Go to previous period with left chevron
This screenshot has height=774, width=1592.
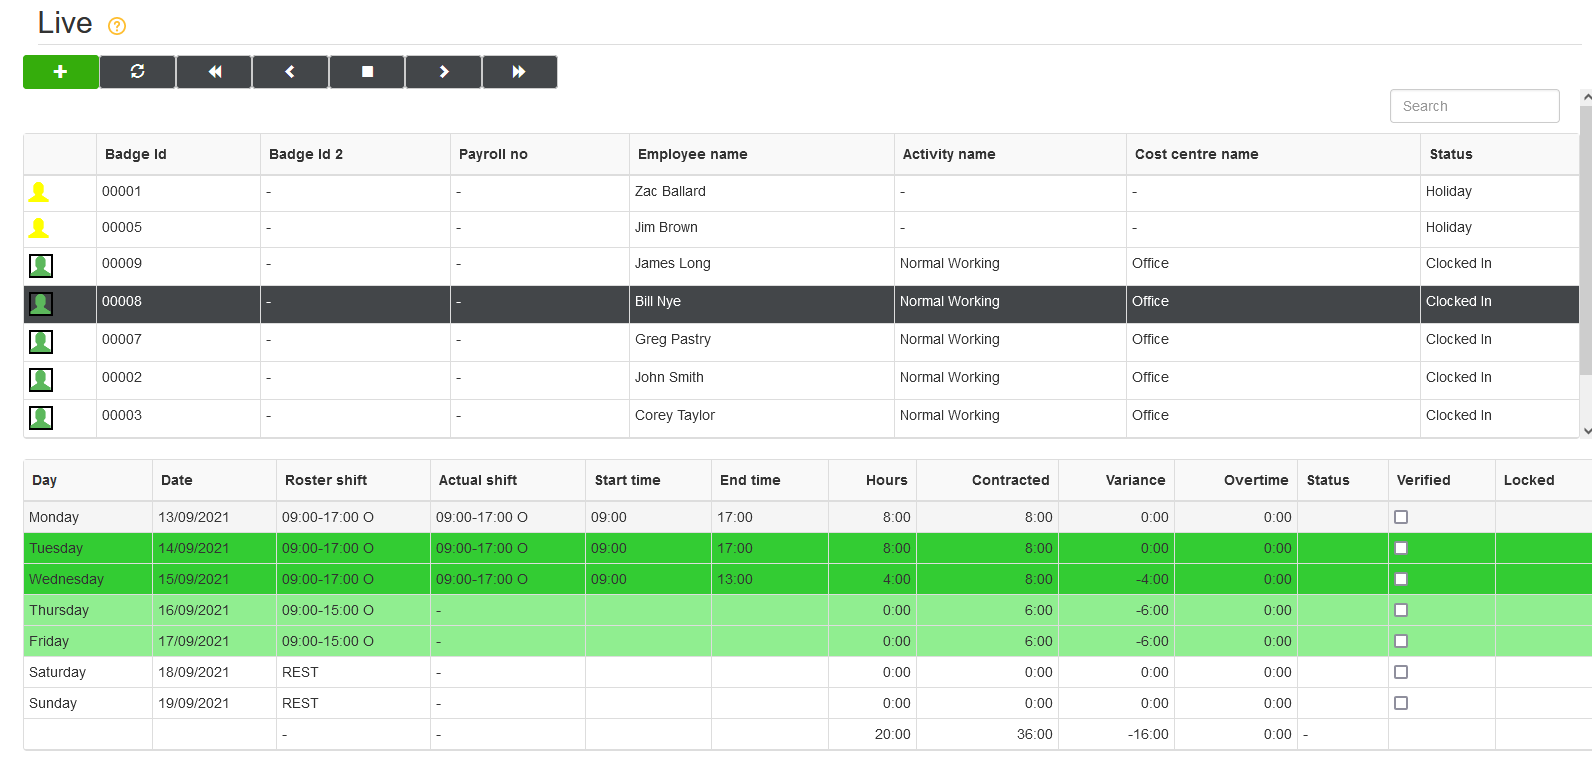pos(290,72)
